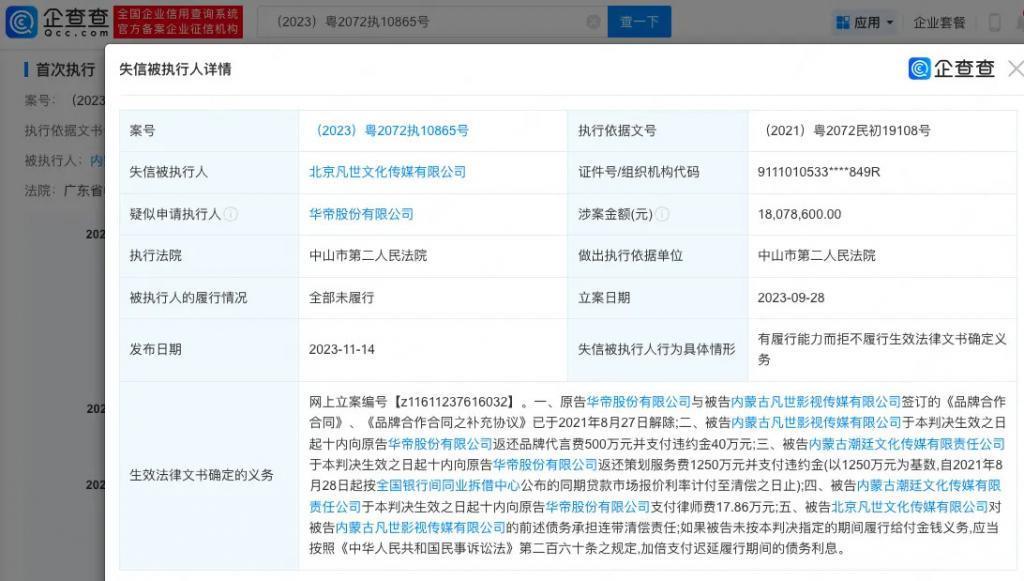Open link for 华帝股份有限公司

pos(359,213)
